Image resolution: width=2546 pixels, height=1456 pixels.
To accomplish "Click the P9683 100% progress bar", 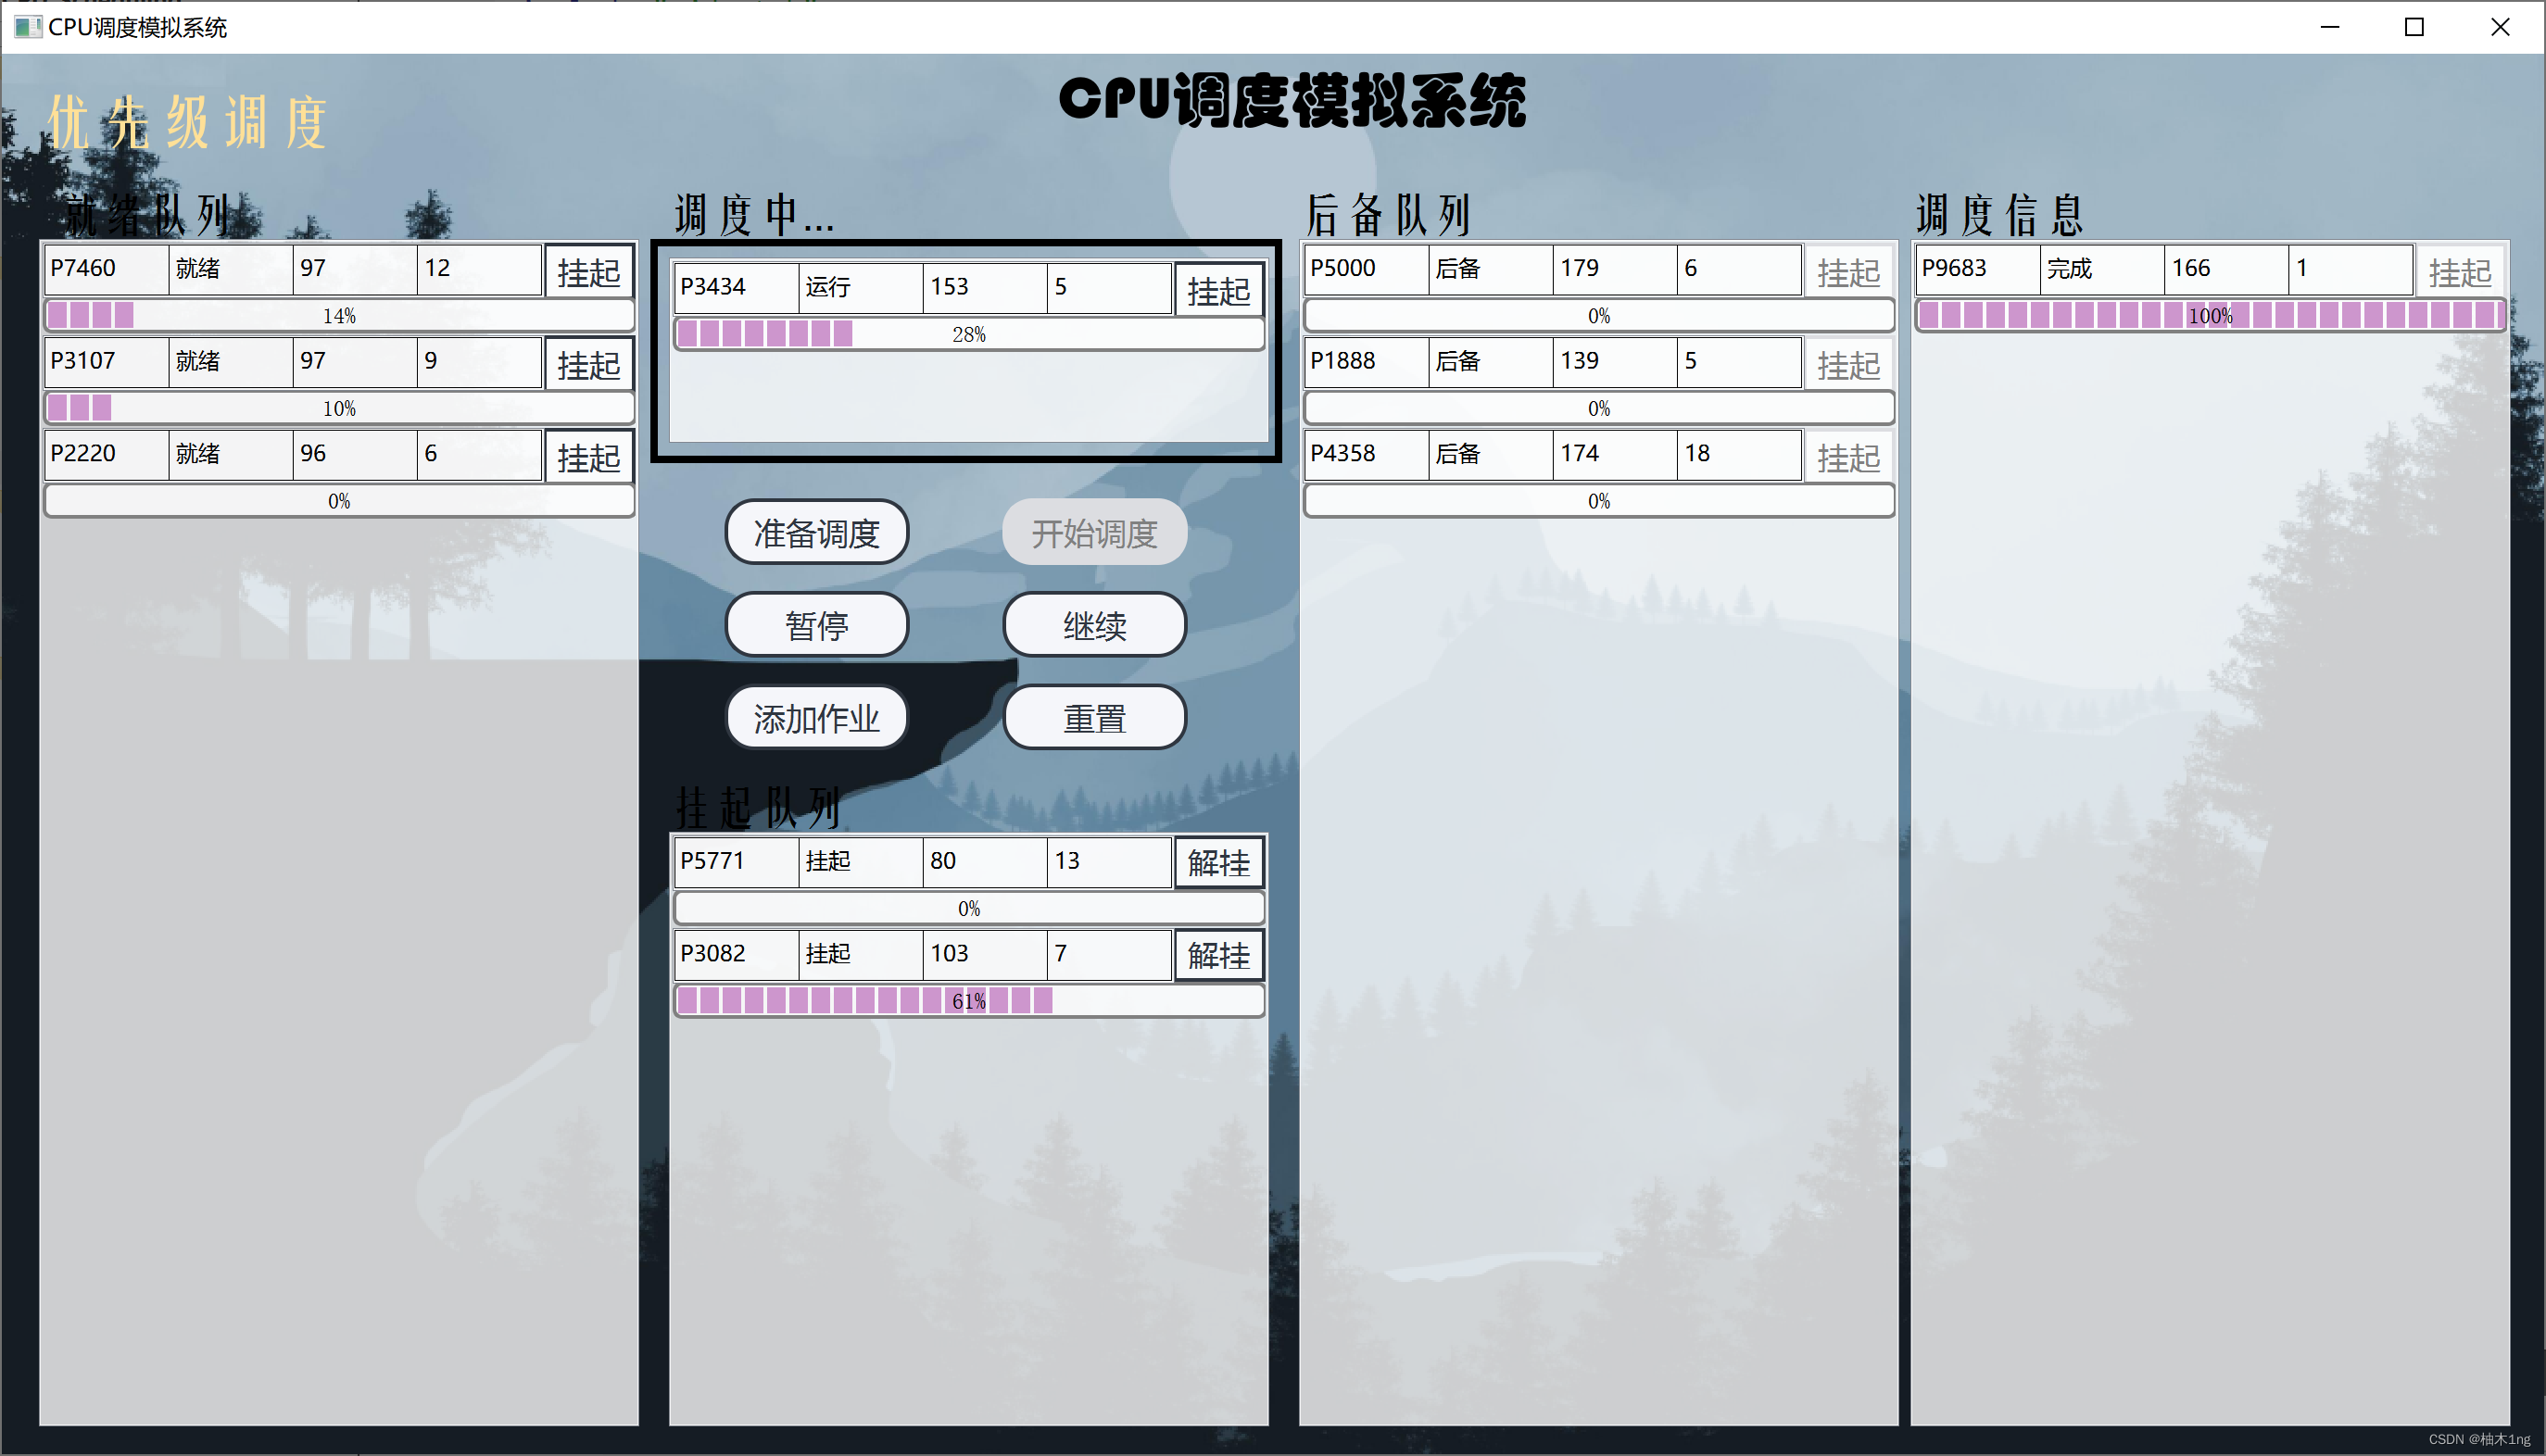I will coord(2209,316).
